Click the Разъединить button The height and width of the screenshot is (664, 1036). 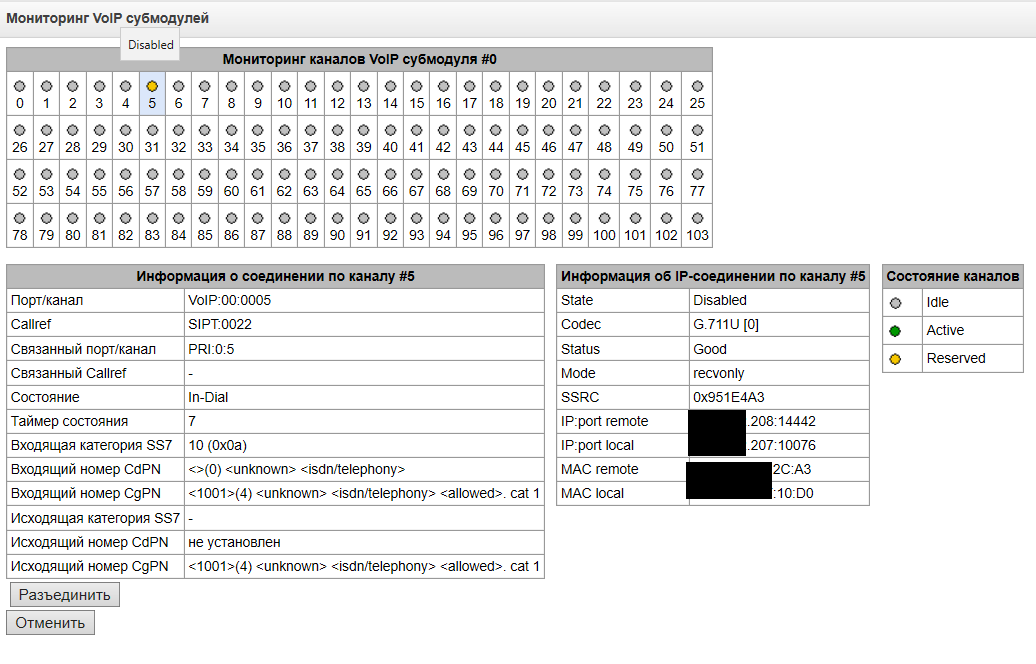pyautogui.click(x=65, y=595)
